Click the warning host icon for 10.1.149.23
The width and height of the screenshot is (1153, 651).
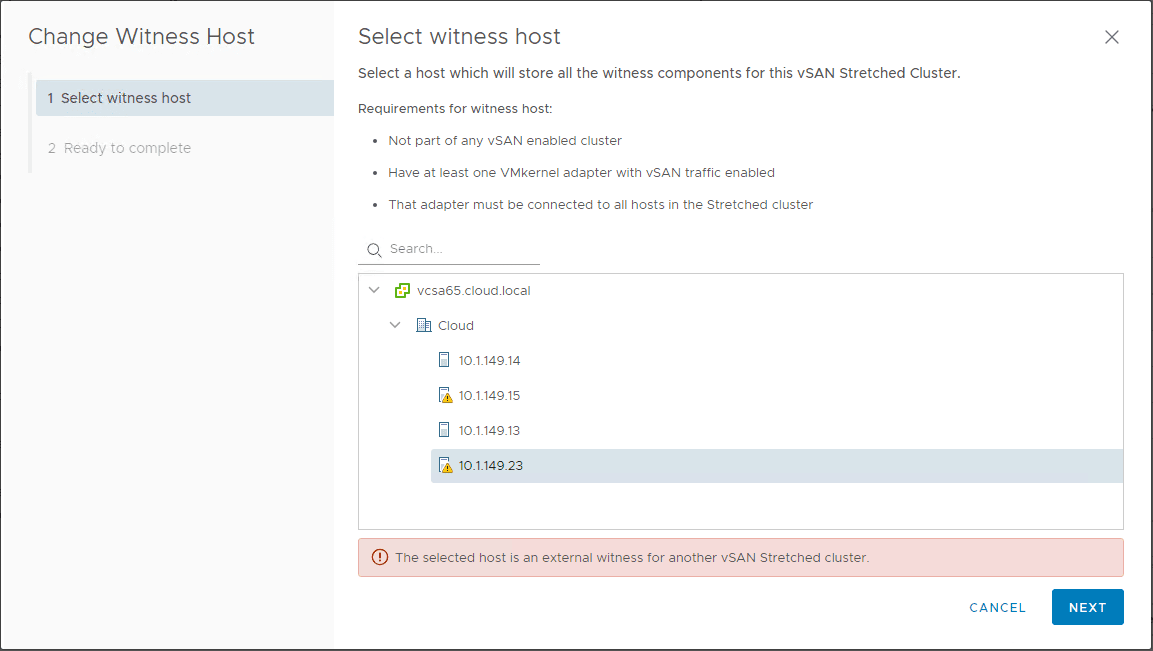(446, 465)
